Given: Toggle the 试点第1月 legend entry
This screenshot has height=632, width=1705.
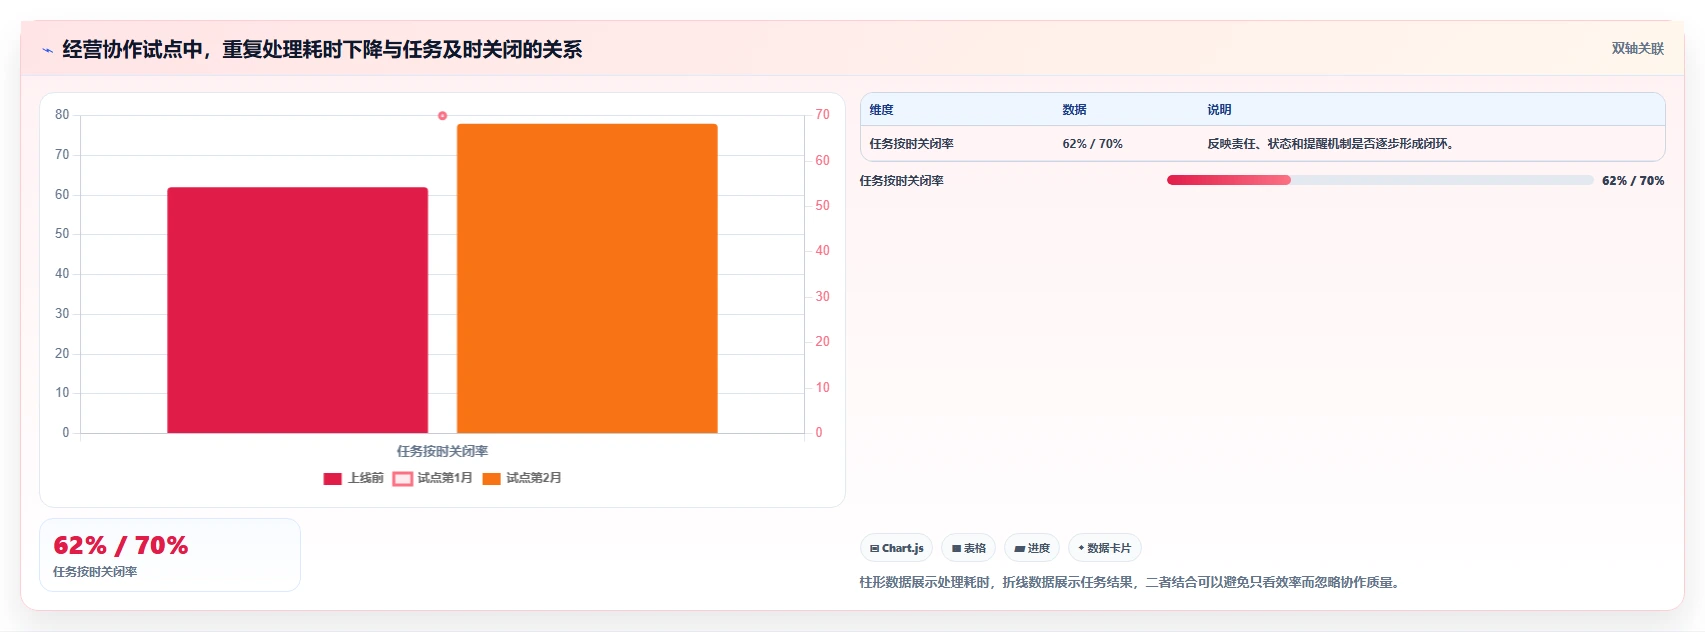Looking at the screenshot, I should 432,478.
